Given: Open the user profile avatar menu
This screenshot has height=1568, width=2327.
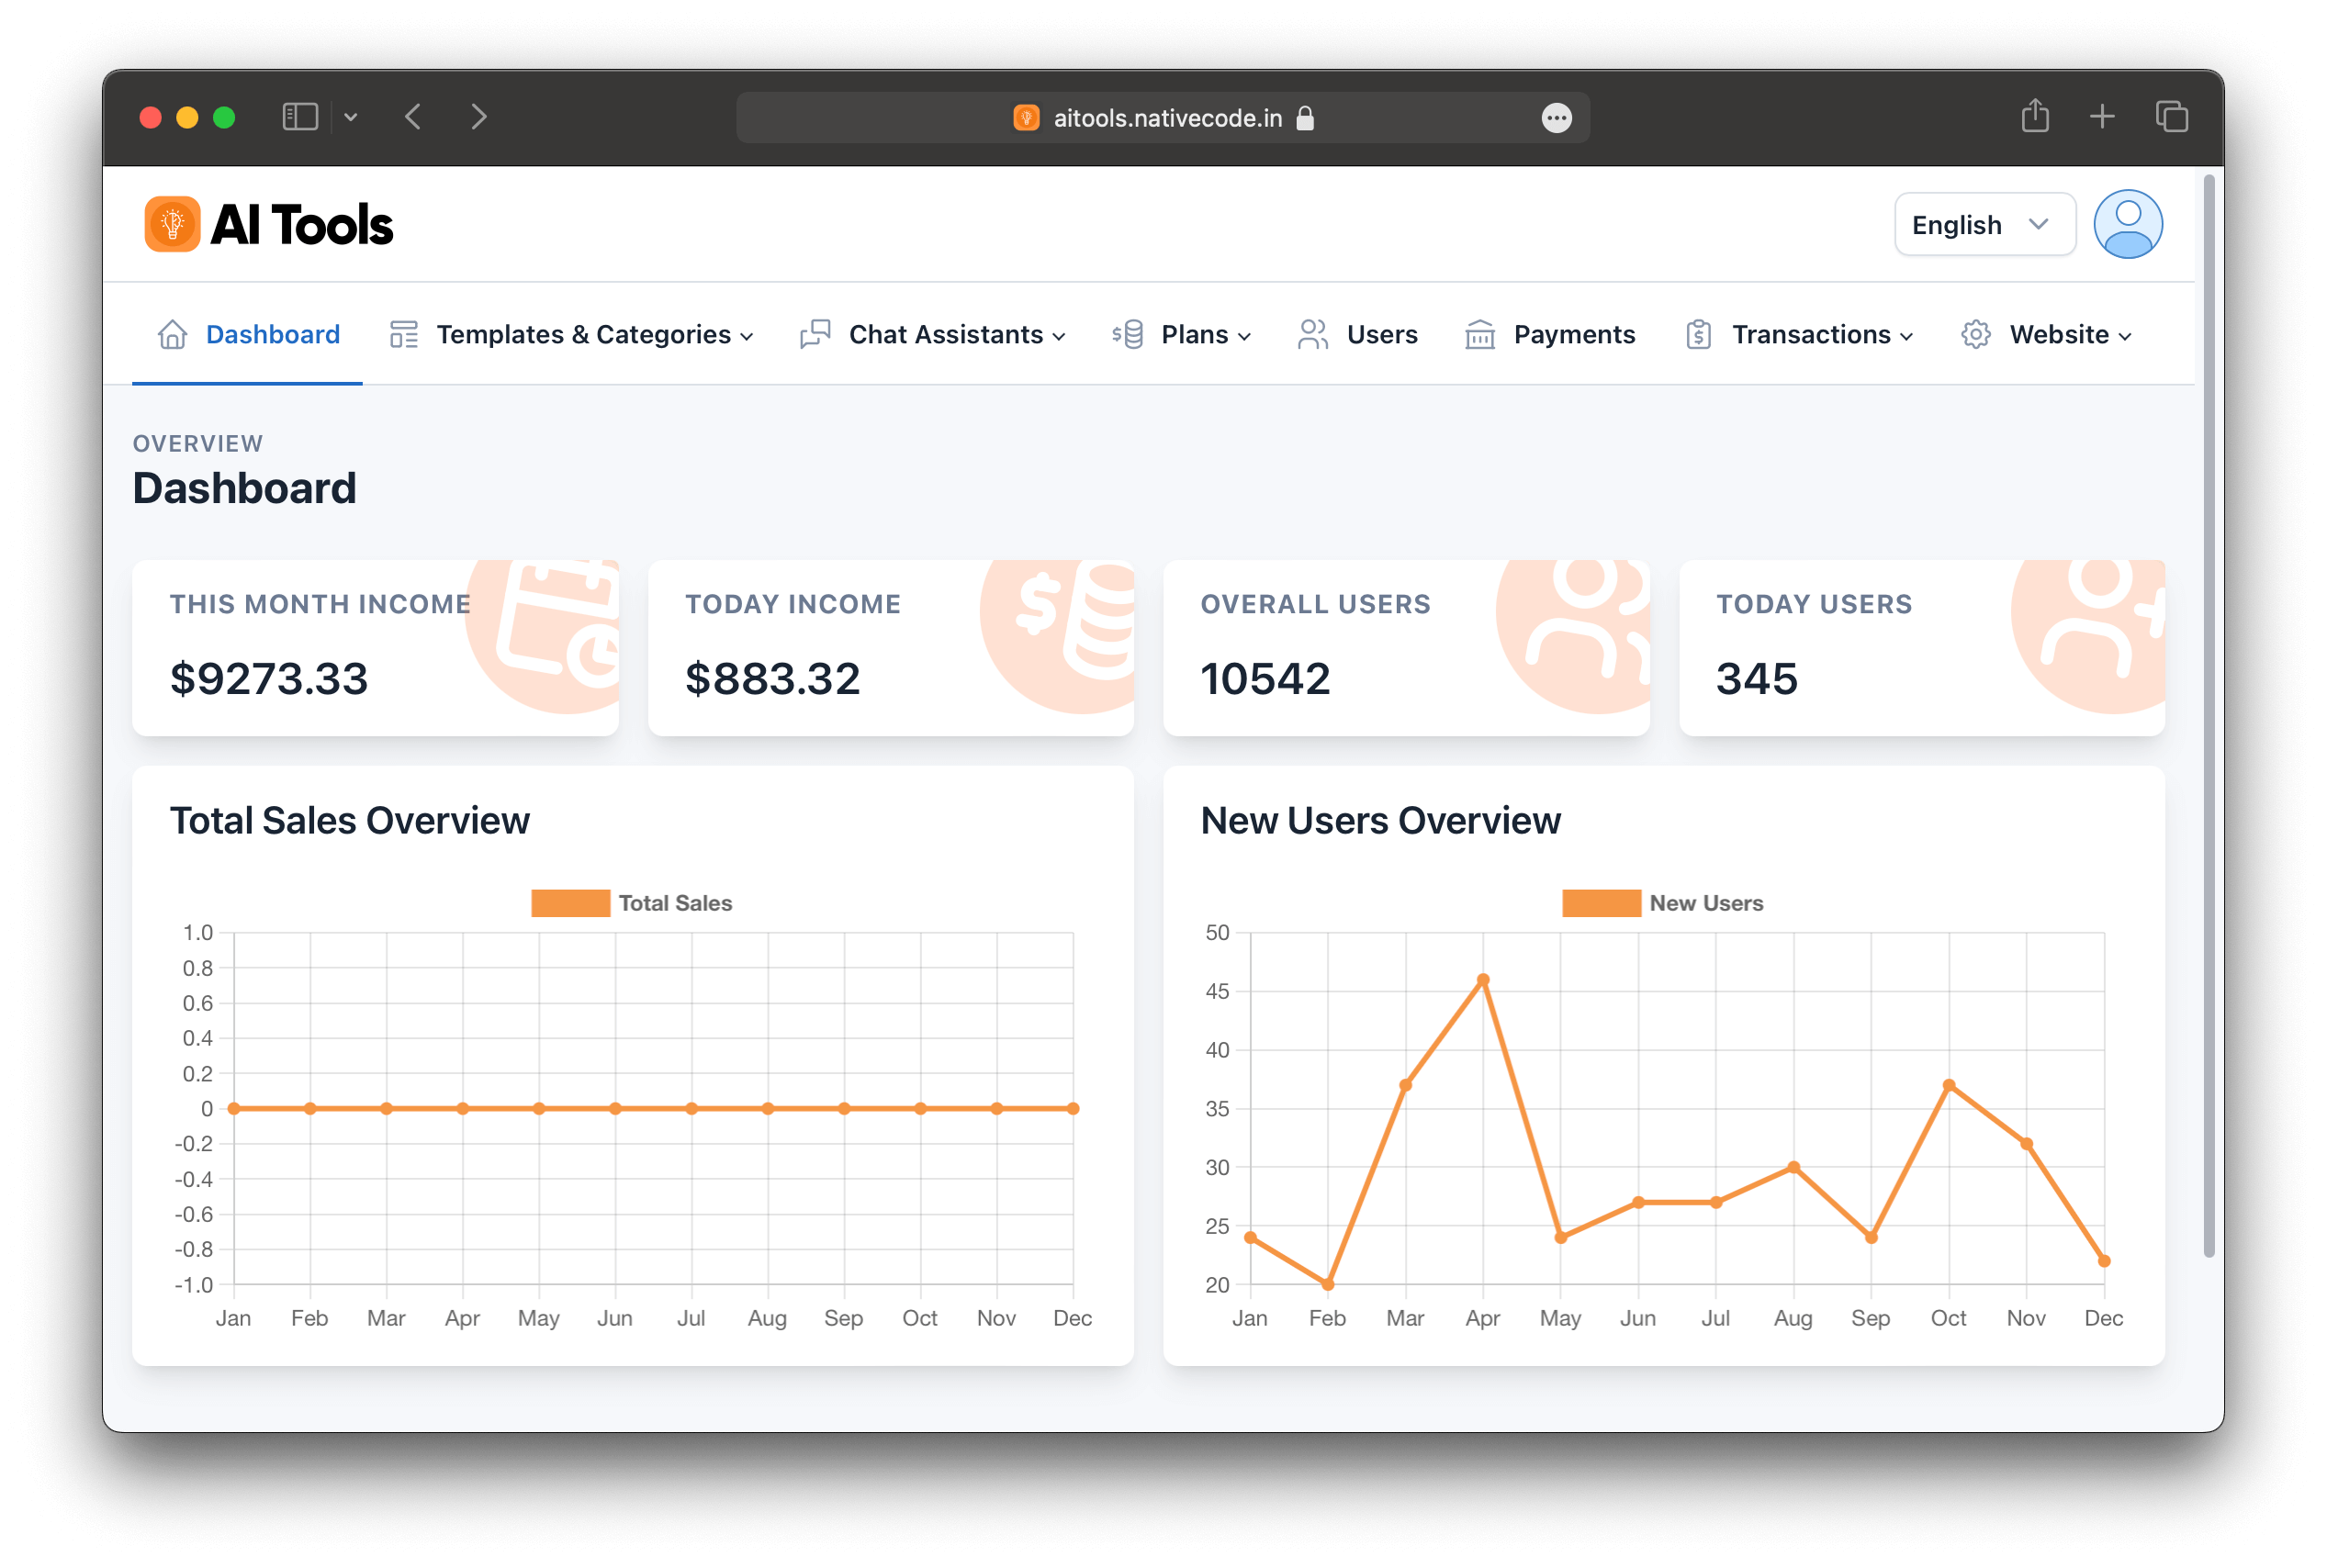Looking at the screenshot, I should 2127,224.
